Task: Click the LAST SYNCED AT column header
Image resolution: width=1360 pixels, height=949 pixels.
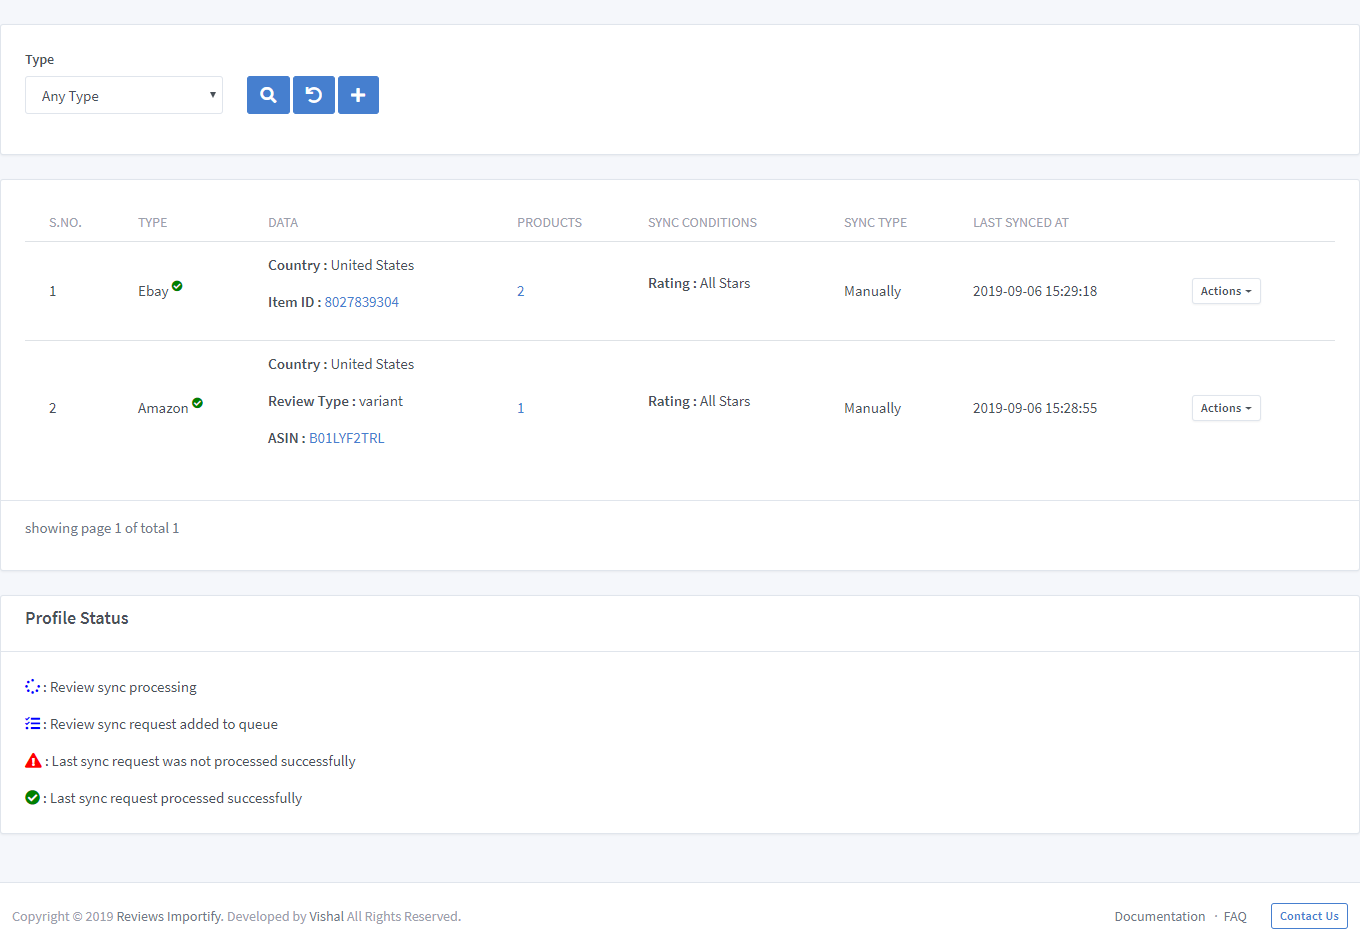Action: (1021, 222)
